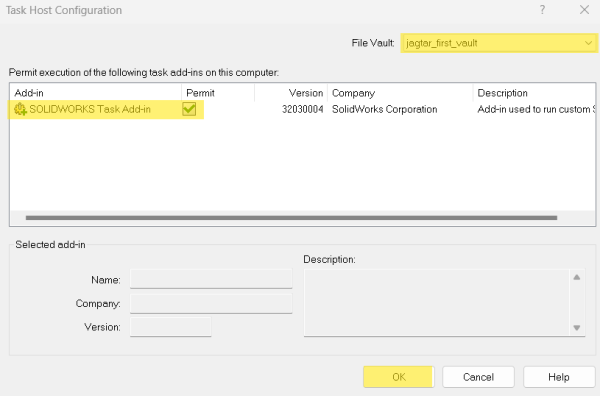600x396 pixels.
Task: Click the Description box scroll up arrow
Action: coord(577,277)
